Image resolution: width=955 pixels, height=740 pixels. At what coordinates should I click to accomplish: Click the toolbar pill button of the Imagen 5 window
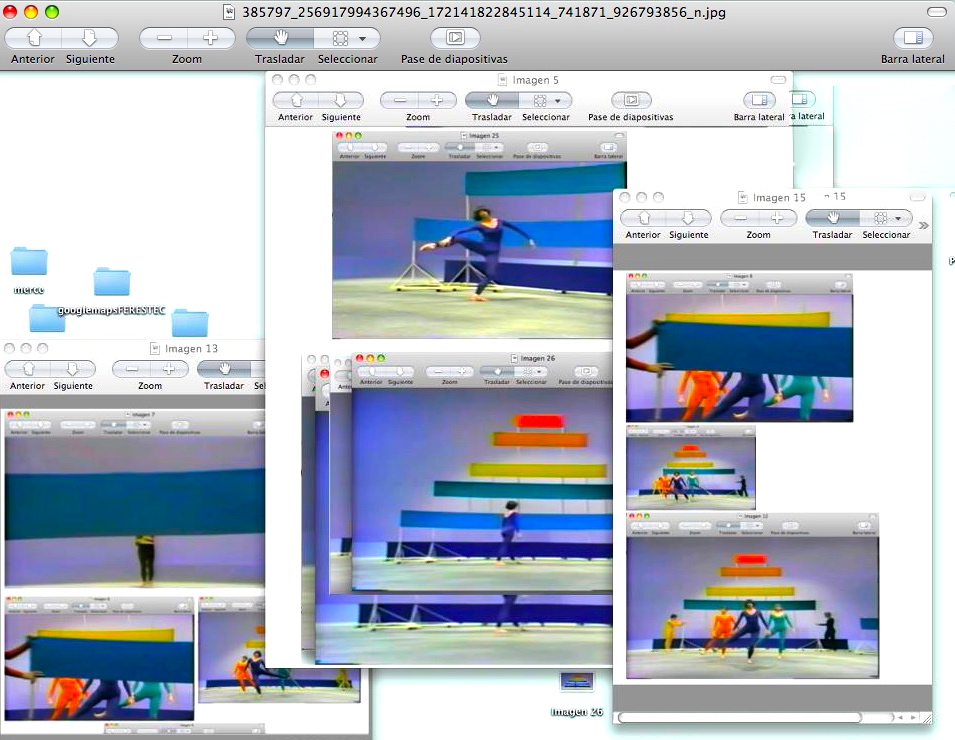tap(778, 79)
